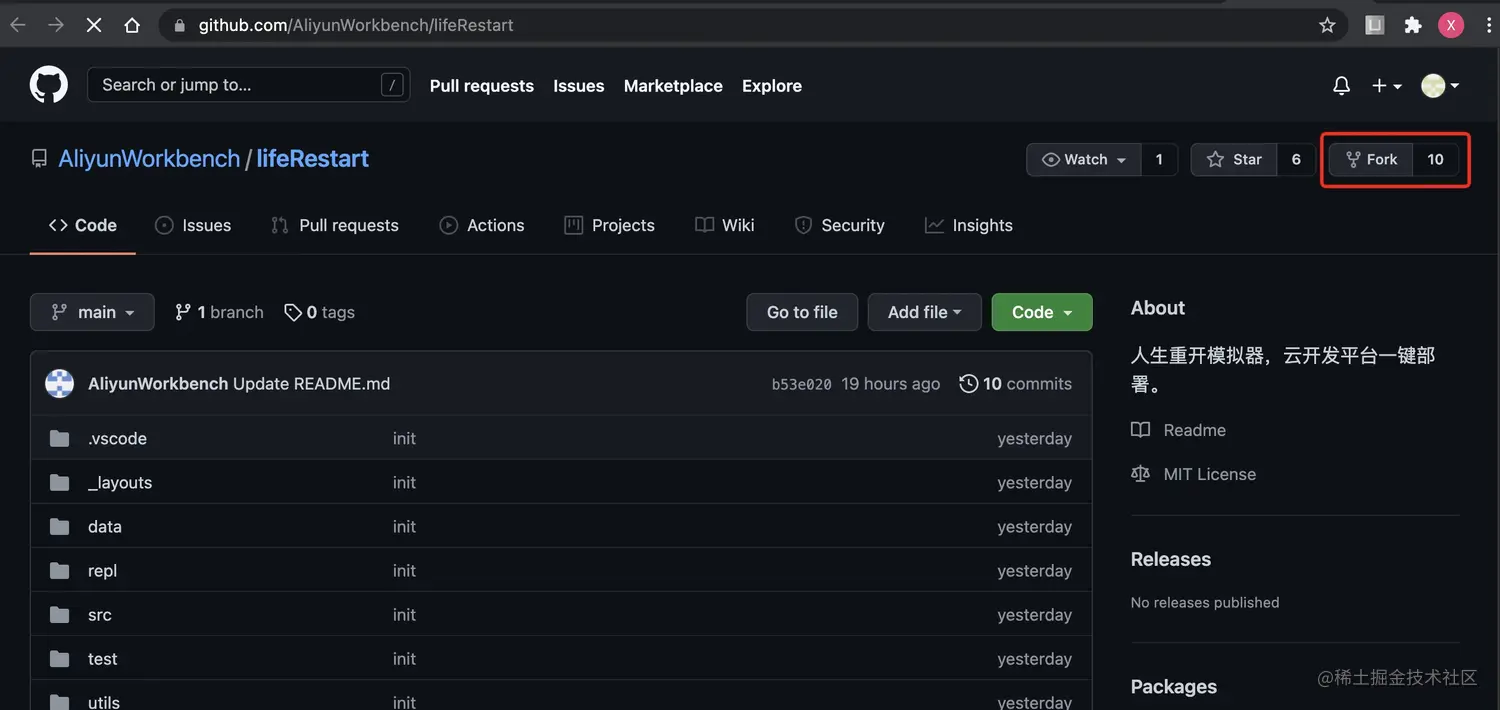Viewport: 1500px width, 710px height.
Task: Open Marketplace in the top navigation
Action: (x=673, y=86)
